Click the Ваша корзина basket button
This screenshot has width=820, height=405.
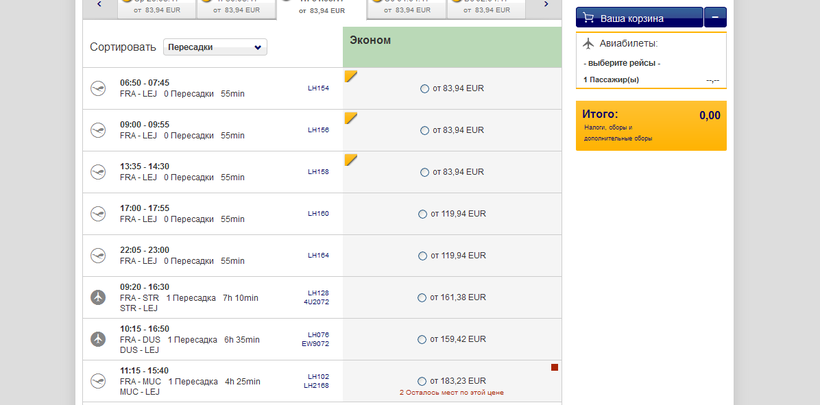639,18
